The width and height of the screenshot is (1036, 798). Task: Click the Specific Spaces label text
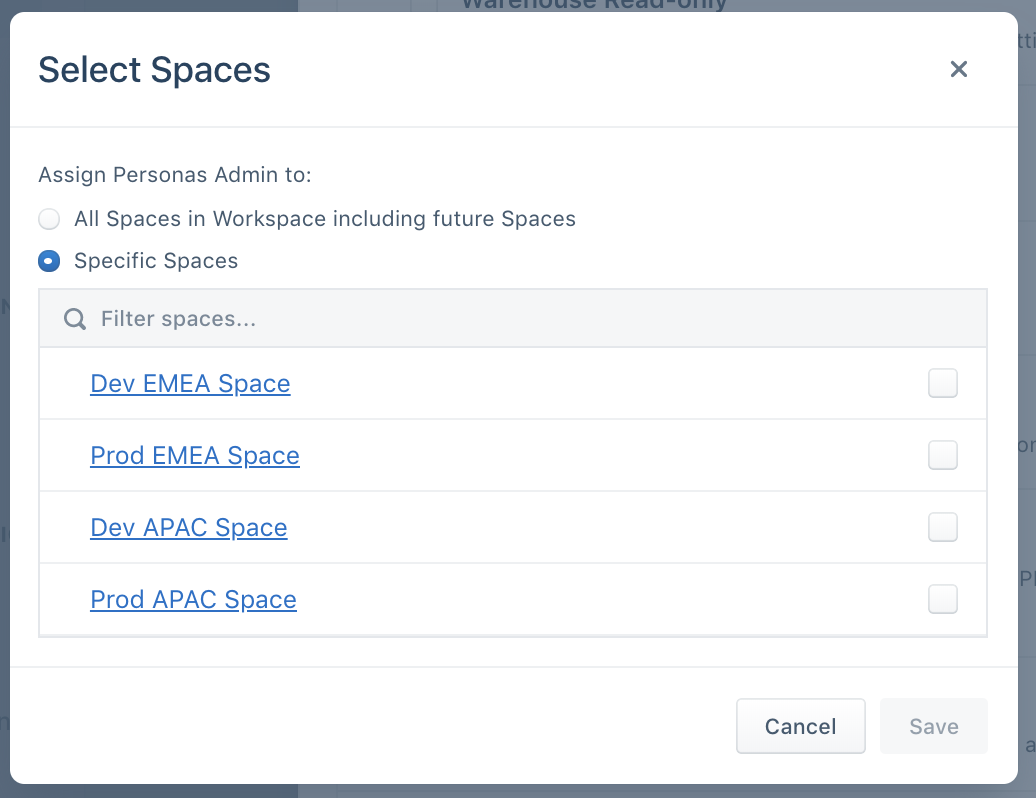(156, 261)
